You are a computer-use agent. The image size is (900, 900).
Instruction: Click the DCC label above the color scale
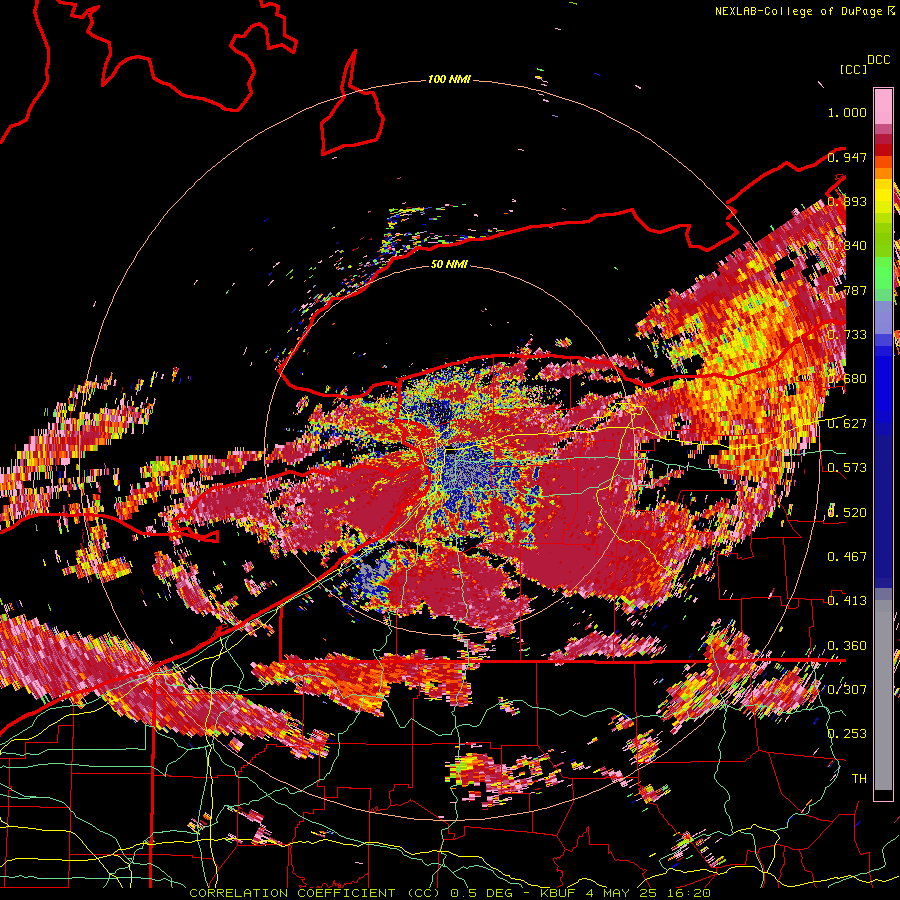coord(878,60)
